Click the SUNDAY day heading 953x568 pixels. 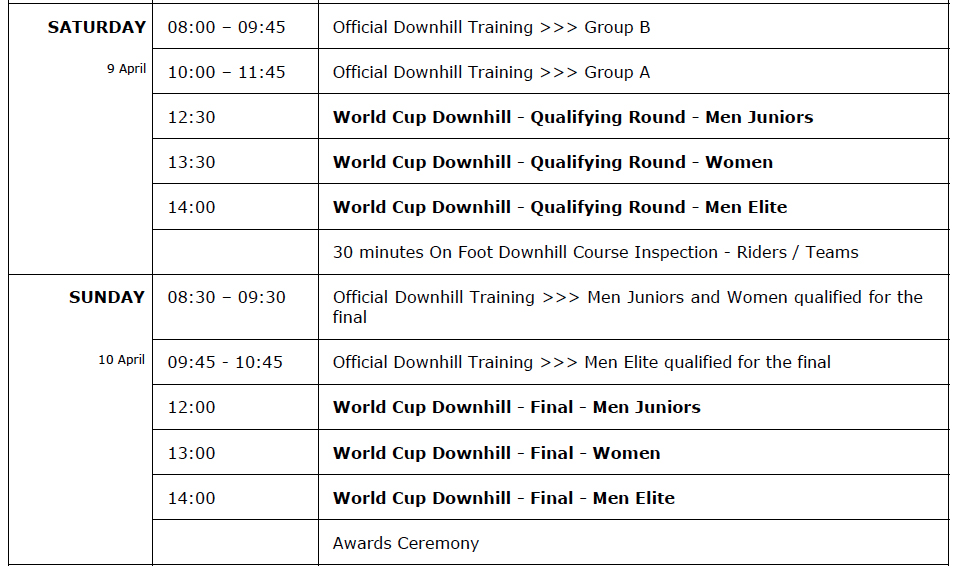pos(107,298)
